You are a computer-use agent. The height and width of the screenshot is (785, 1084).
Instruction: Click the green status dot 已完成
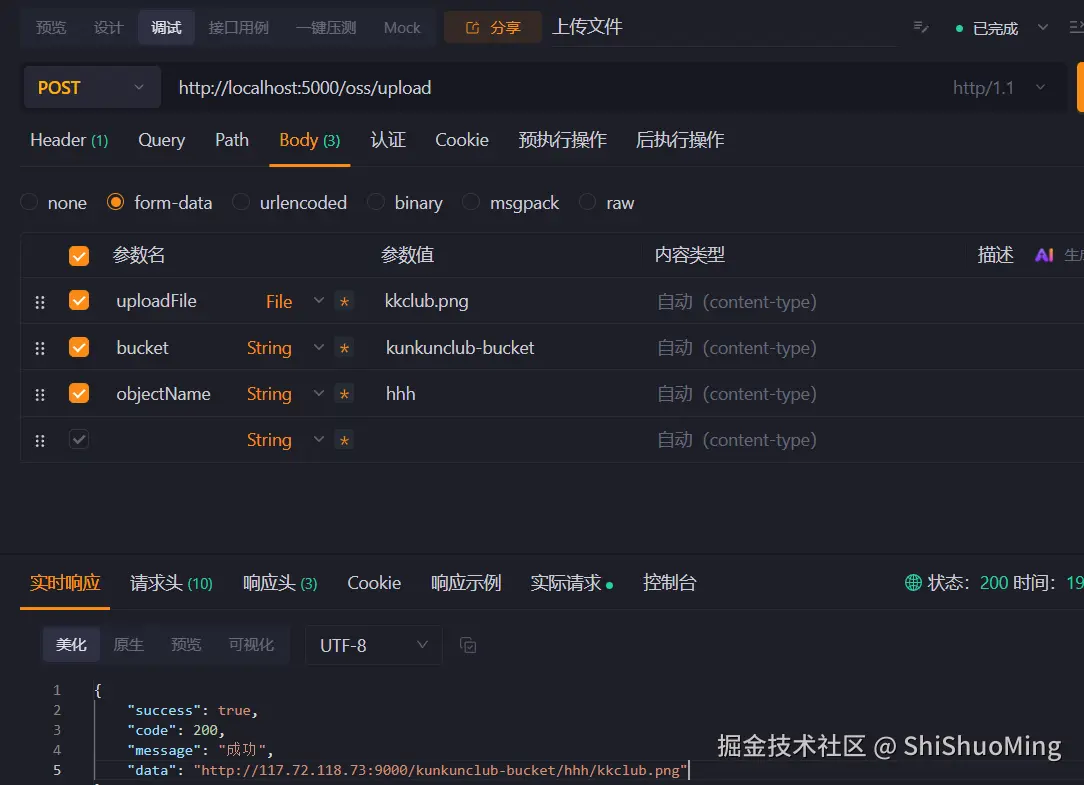click(959, 28)
